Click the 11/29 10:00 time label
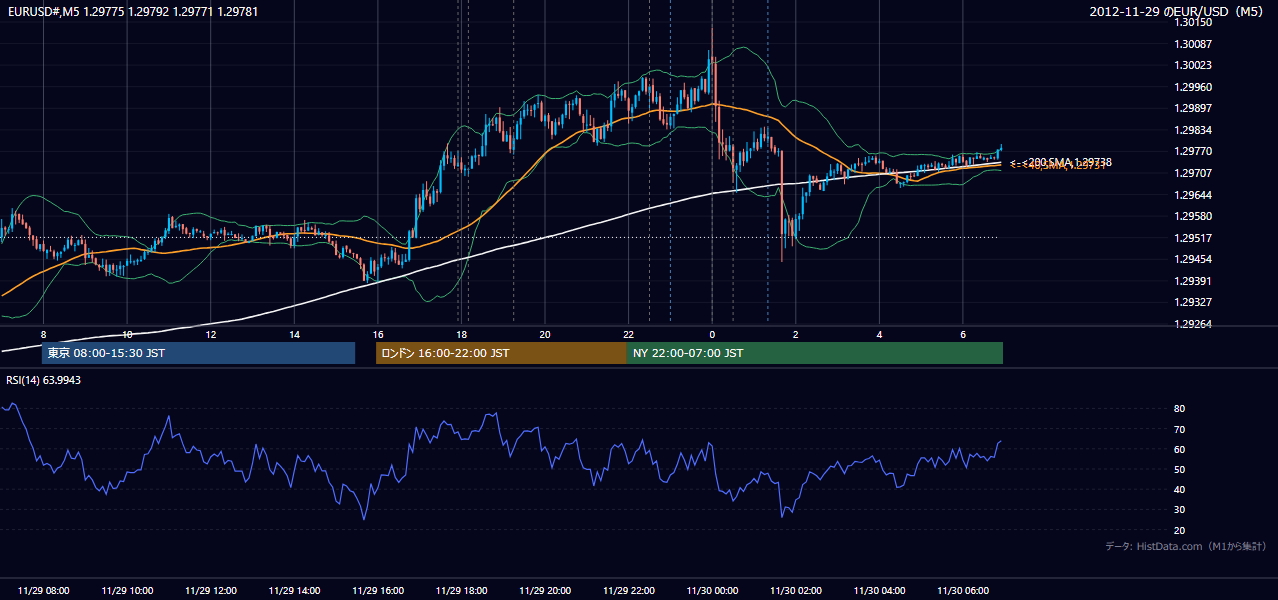This screenshot has height=600, width=1278. 127,591
